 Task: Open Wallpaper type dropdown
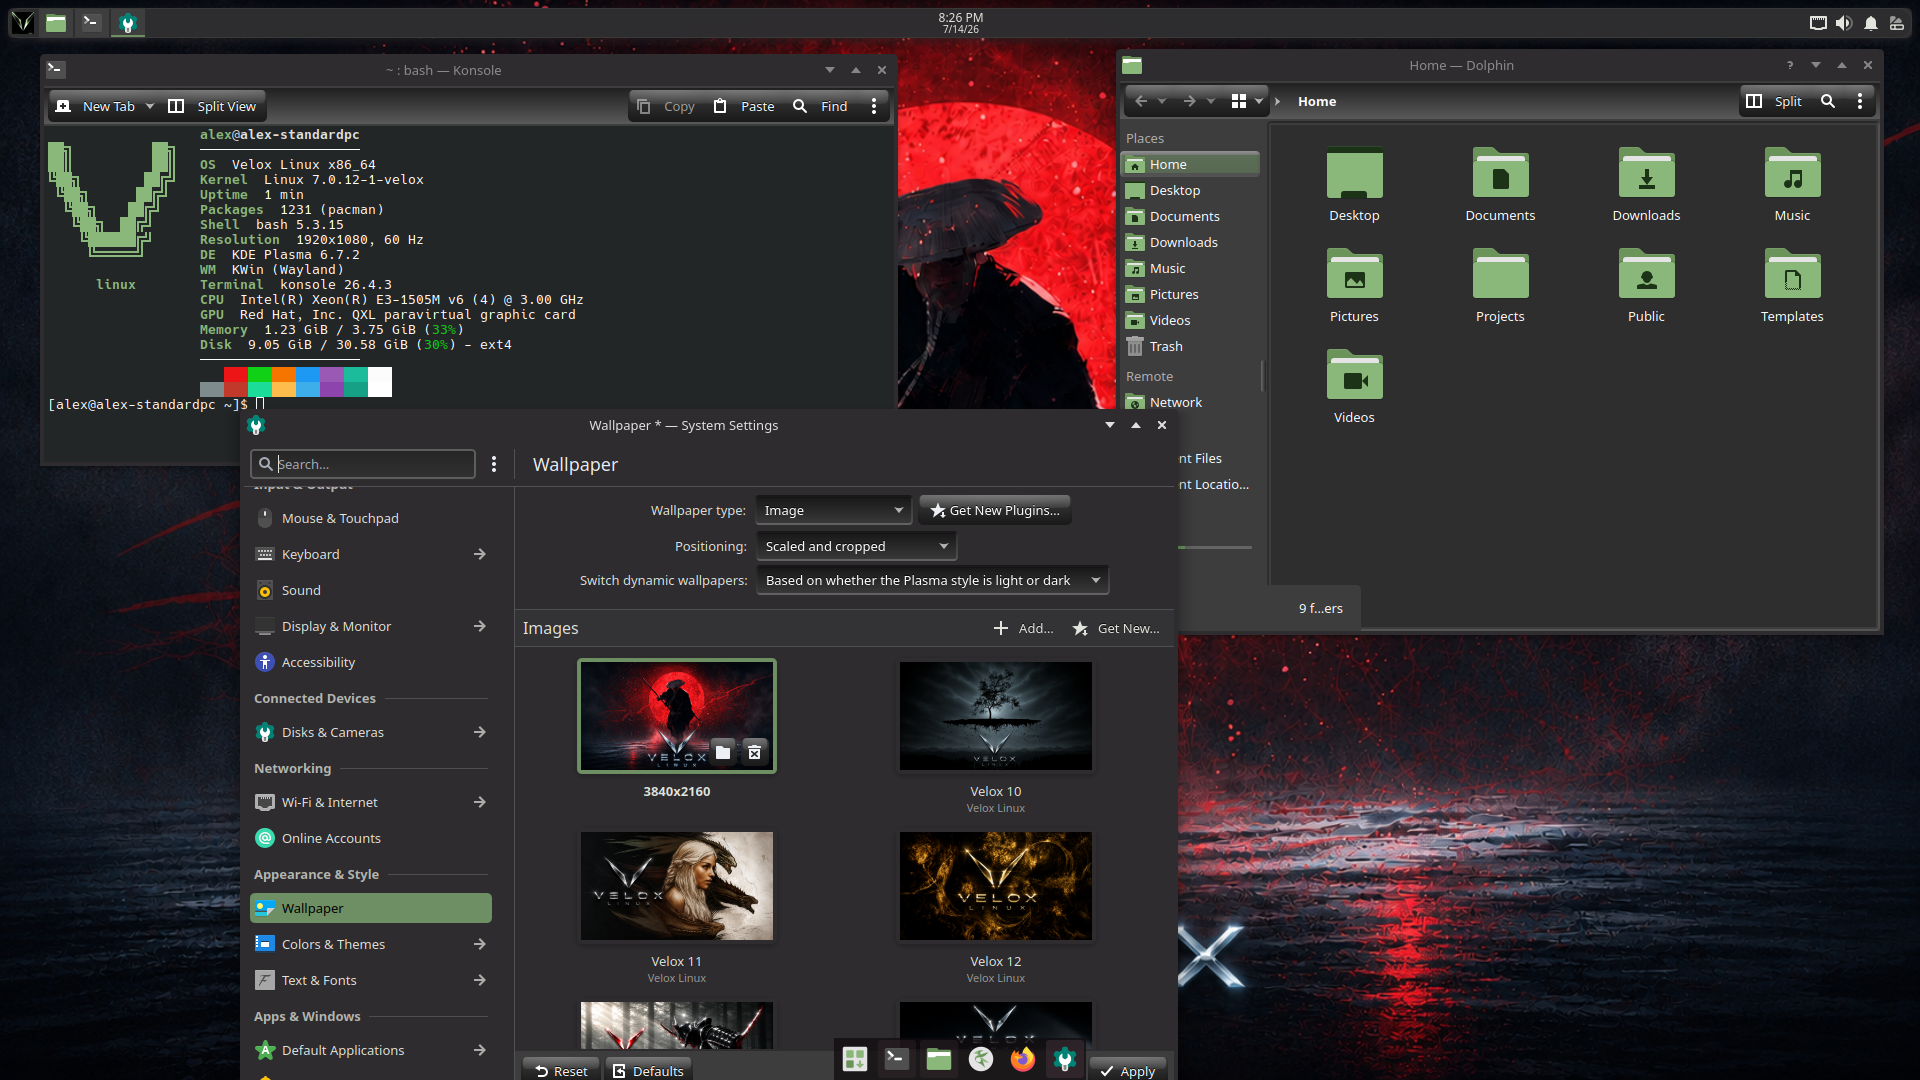(x=833, y=510)
